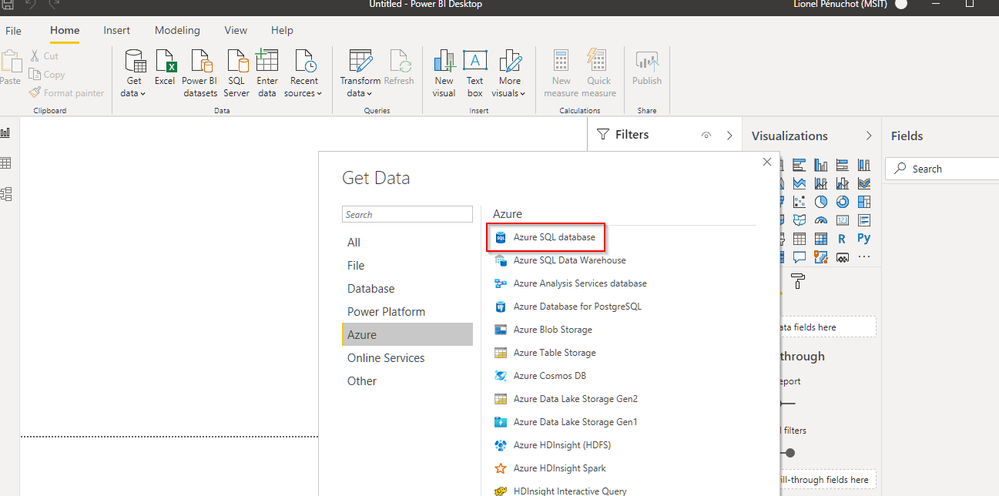Switch to Data view in left sidebar
Image resolution: width=999 pixels, height=496 pixels.
pos(6,163)
